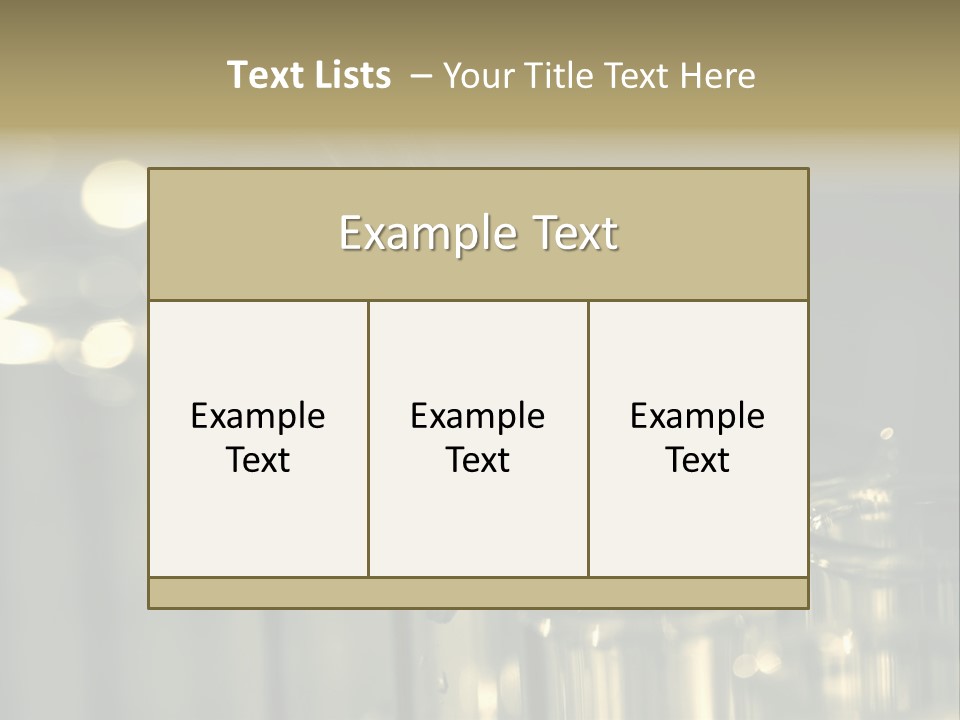This screenshot has height=720, width=960.
Task: Select the word 'Example' in the right cell
Action: [x=697, y=416]
